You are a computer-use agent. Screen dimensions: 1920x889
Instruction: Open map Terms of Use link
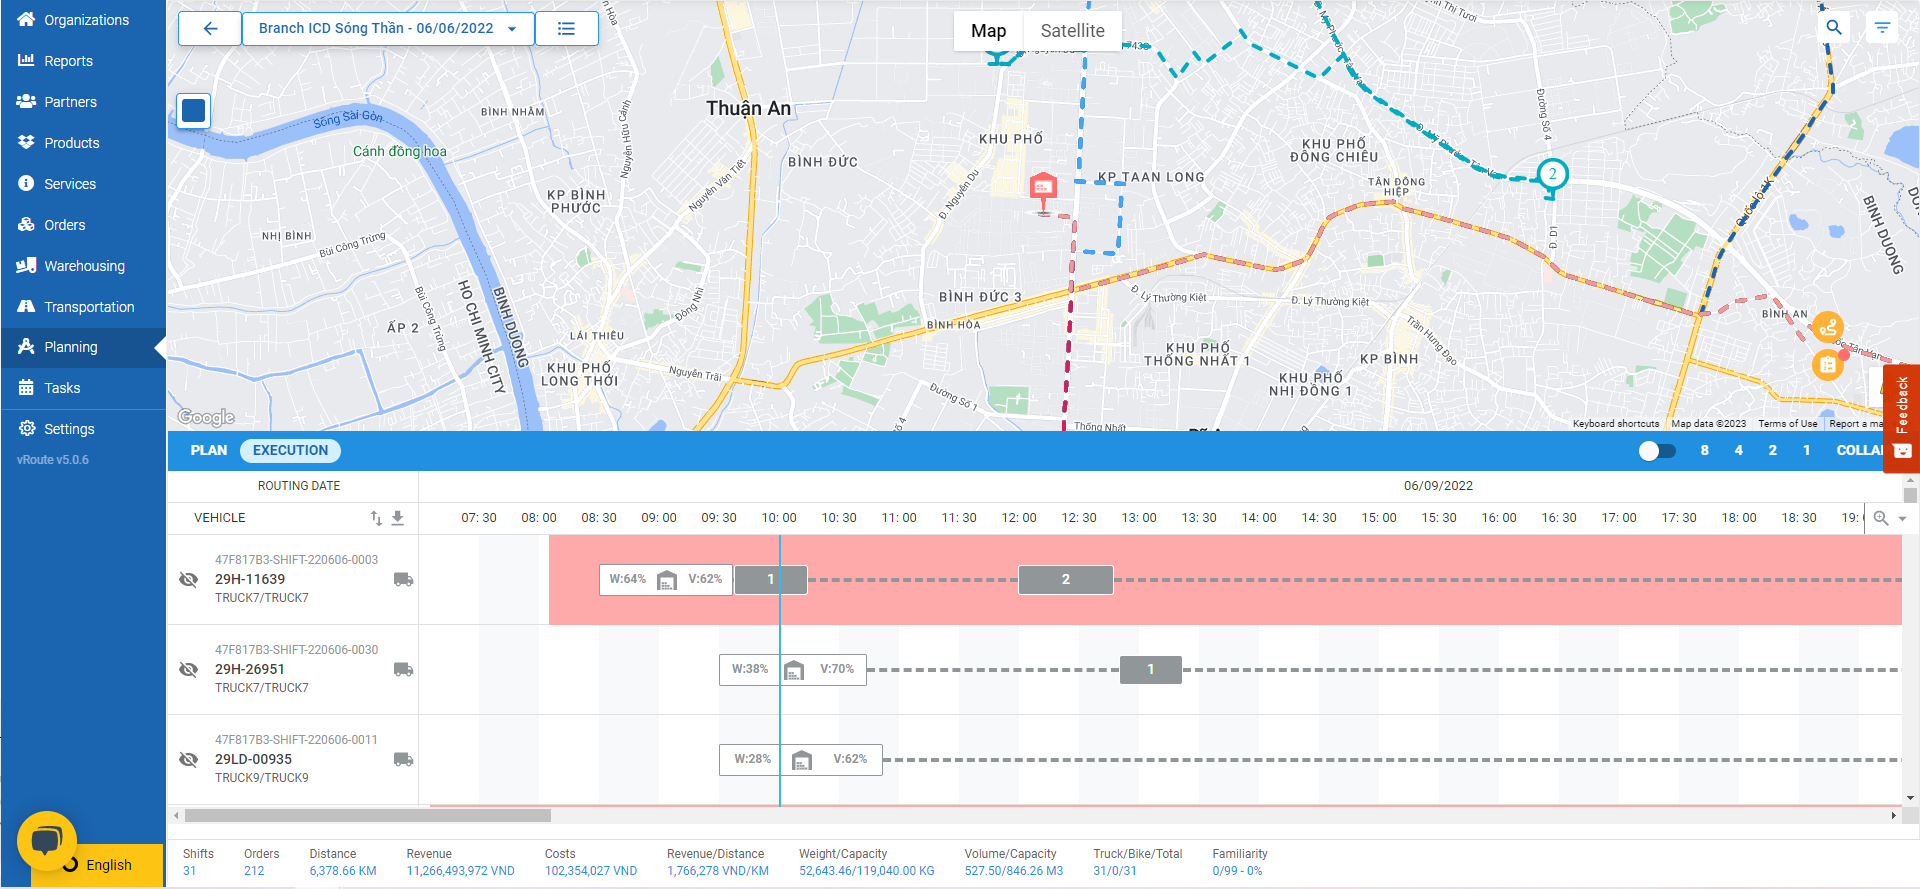coord(1788,424)
